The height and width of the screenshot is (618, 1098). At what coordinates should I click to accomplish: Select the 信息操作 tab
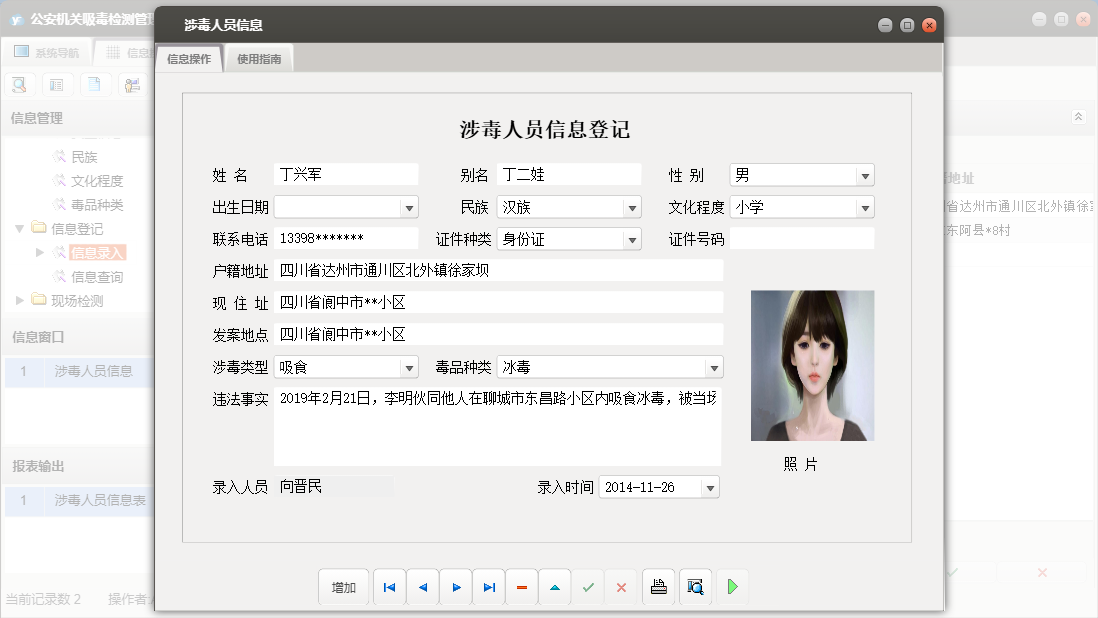pos(188,57)
